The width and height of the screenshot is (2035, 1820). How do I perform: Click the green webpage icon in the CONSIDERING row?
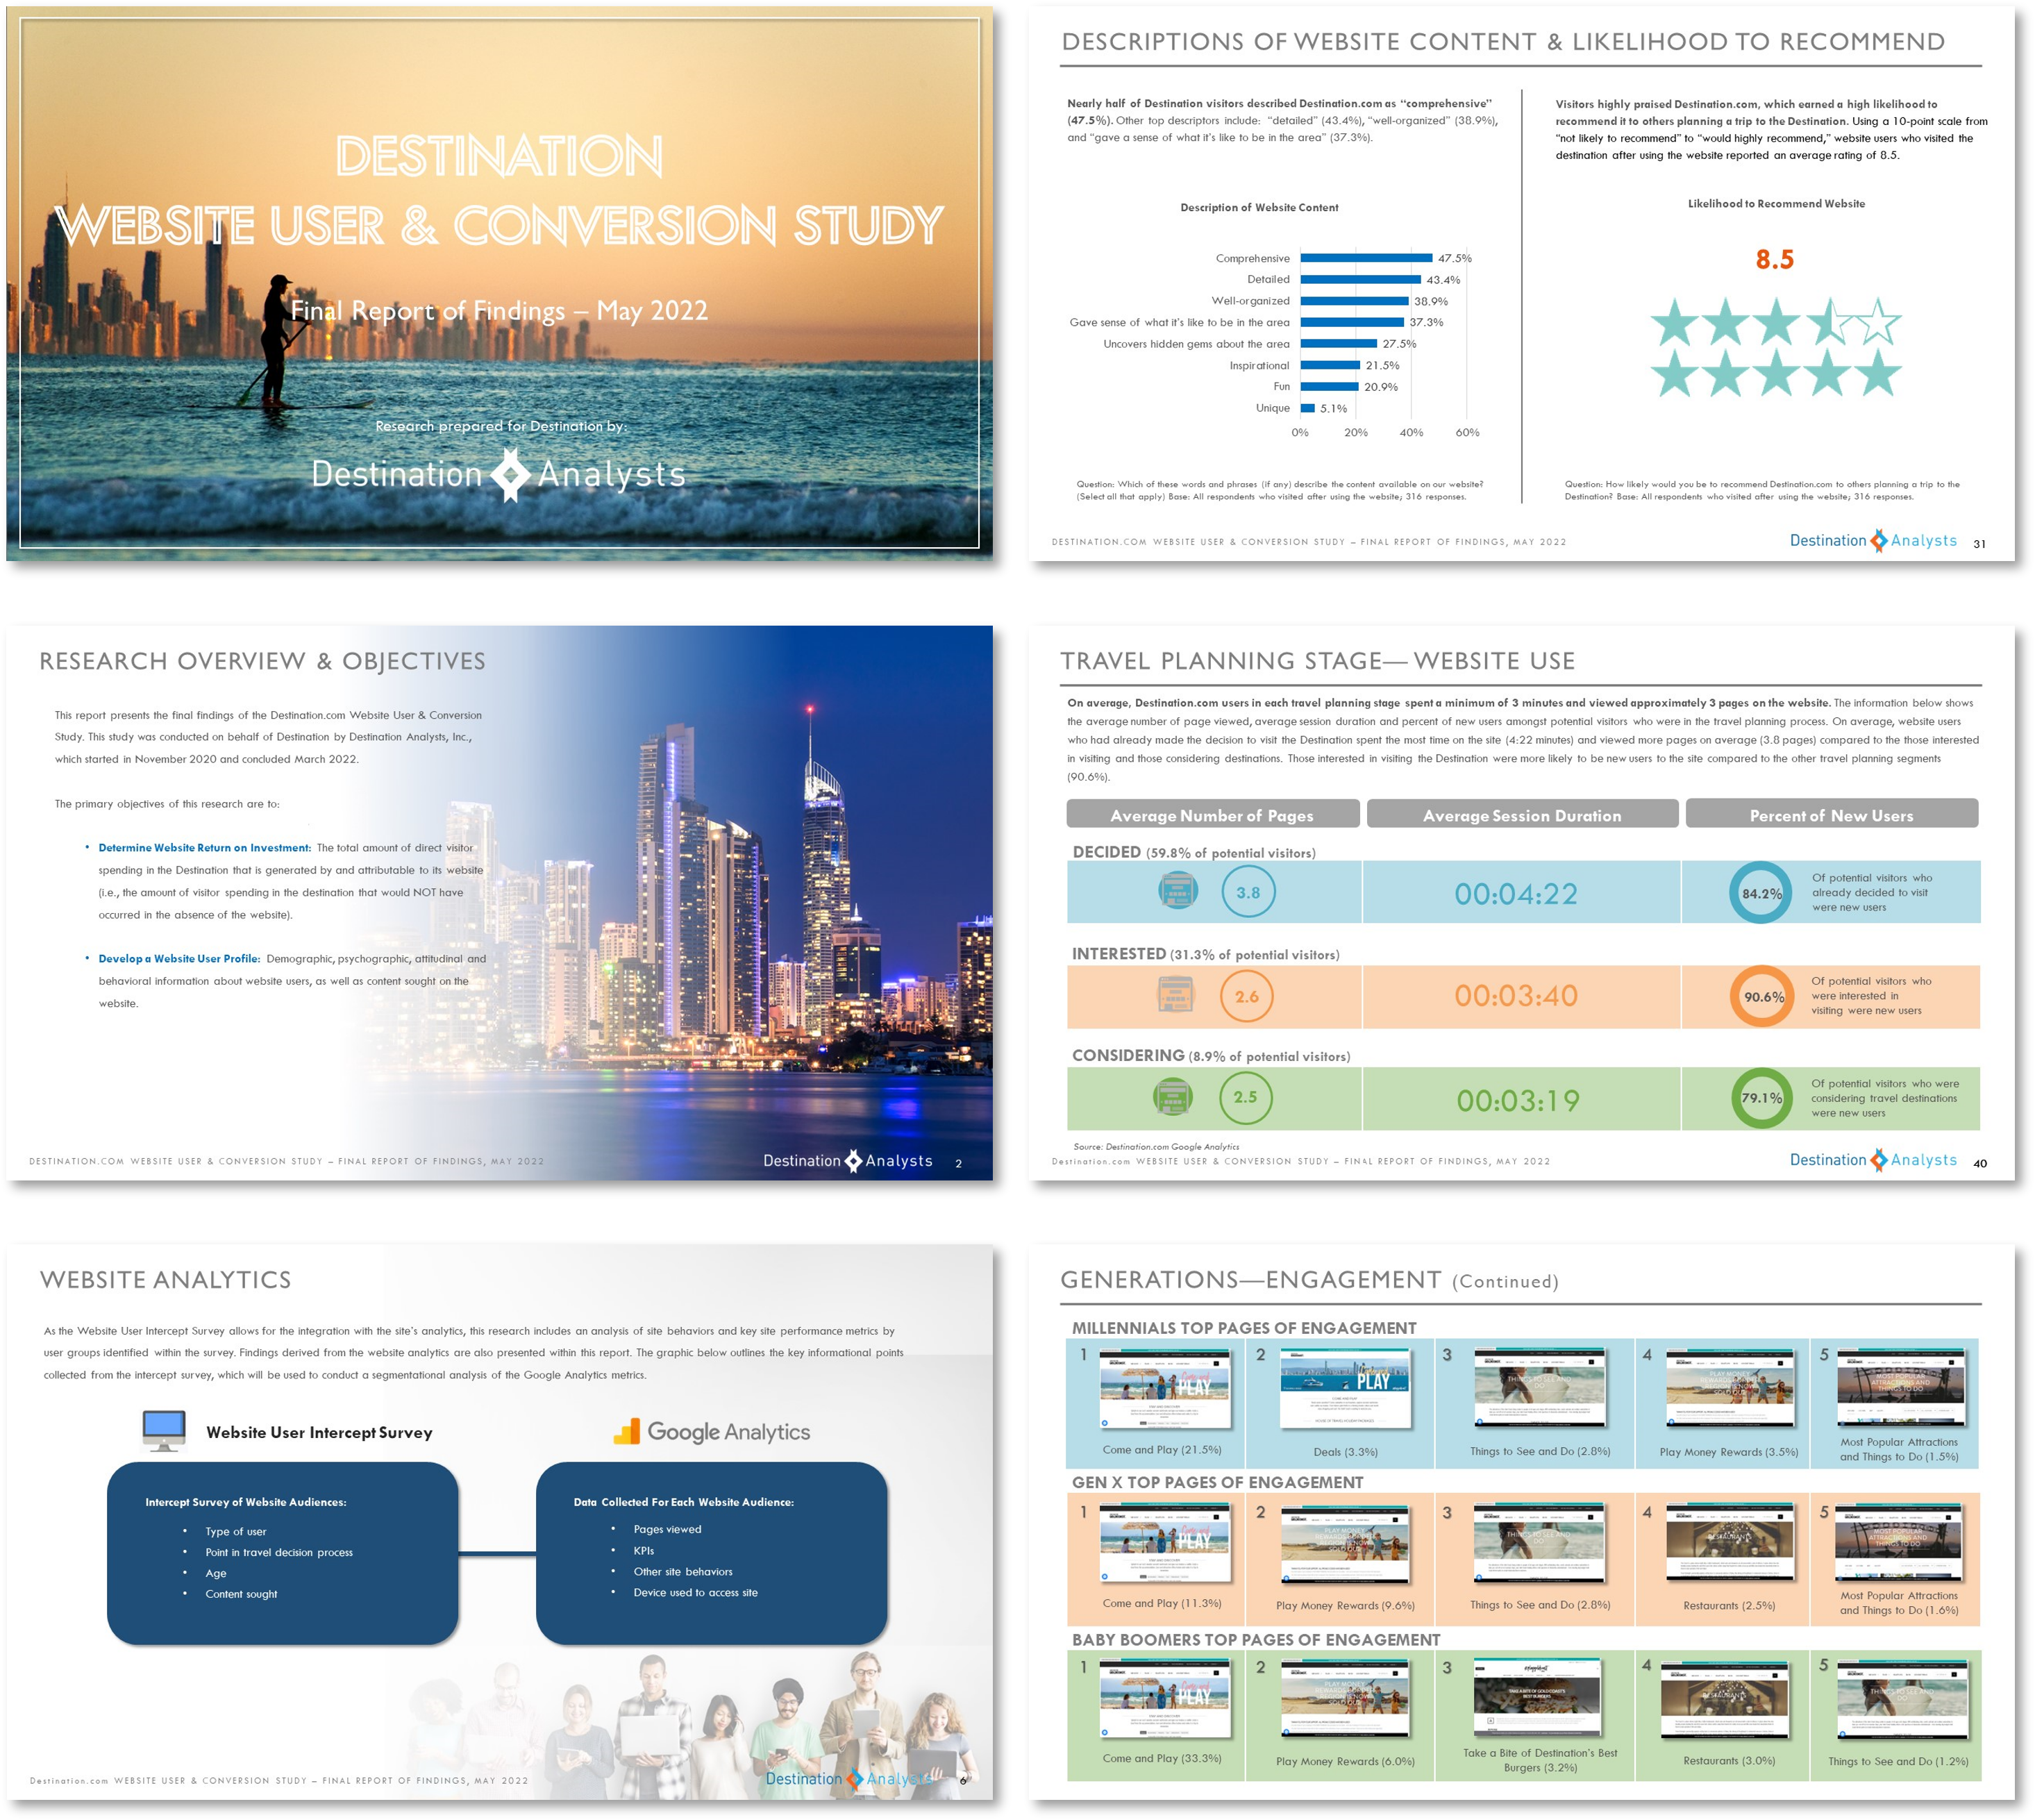[1173, 1096]
